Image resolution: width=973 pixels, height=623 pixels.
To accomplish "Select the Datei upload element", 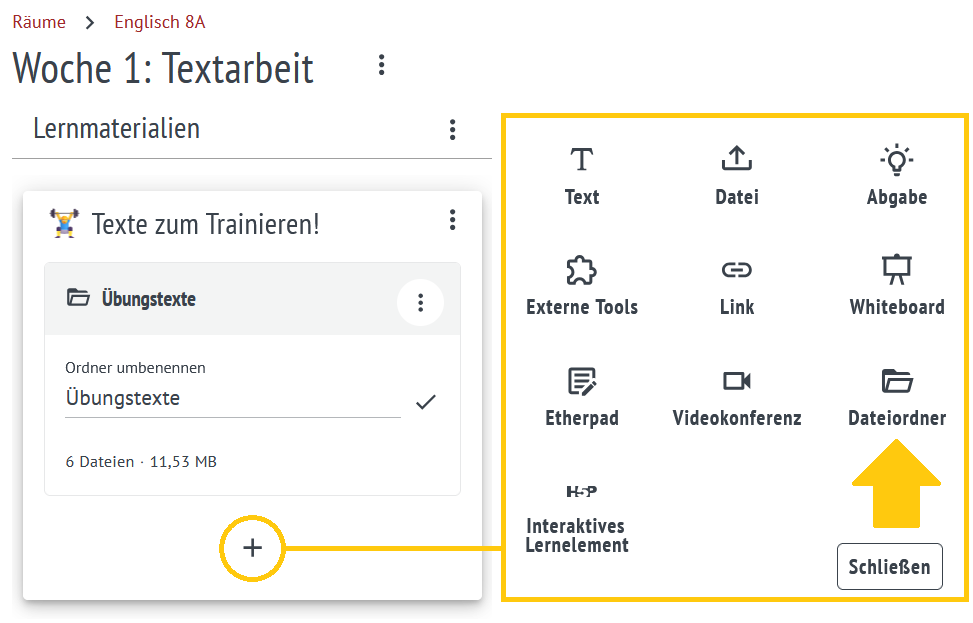I will click(736, 175).
